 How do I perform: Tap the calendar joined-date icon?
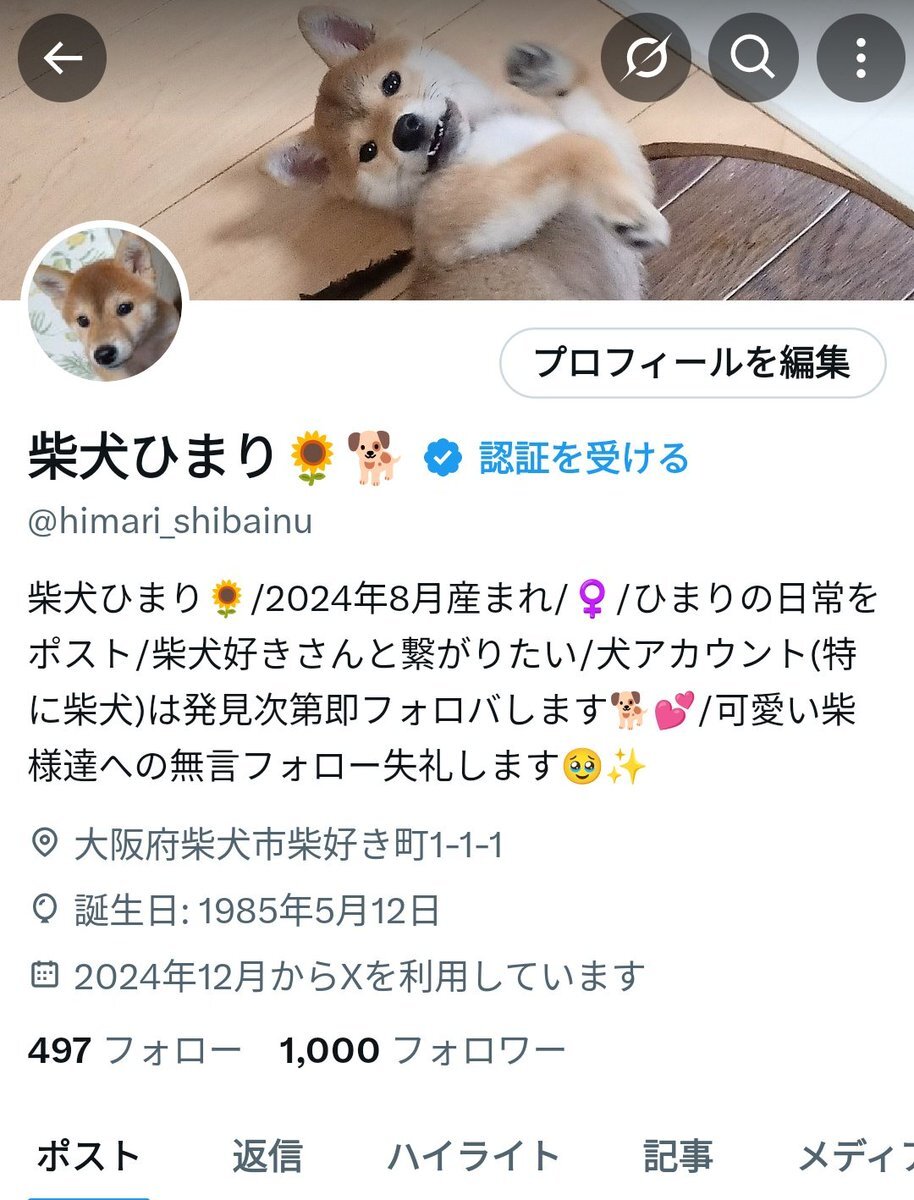point(45,974)
